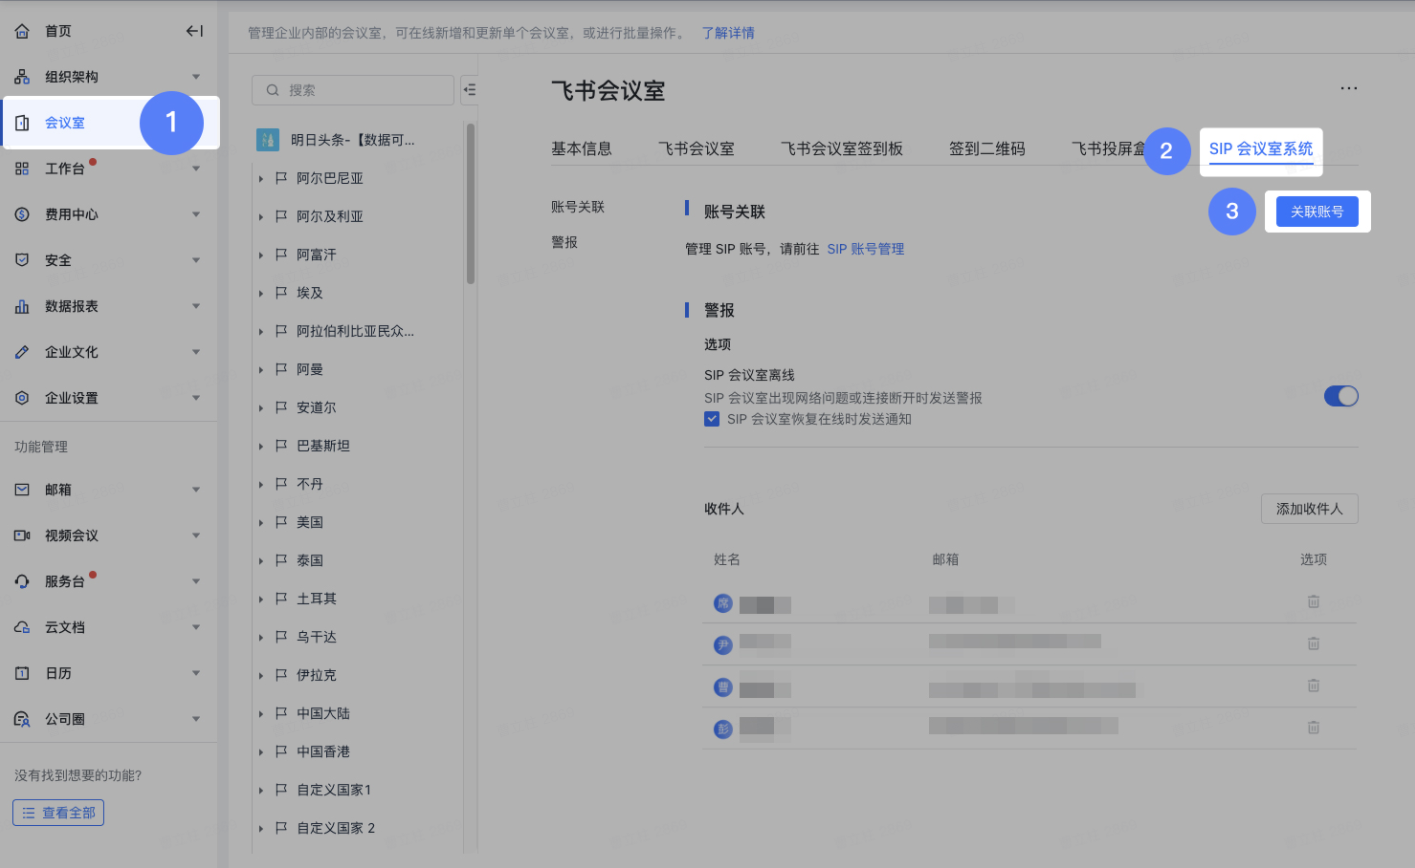Open the 公司圈 icon

click(22, 719)
